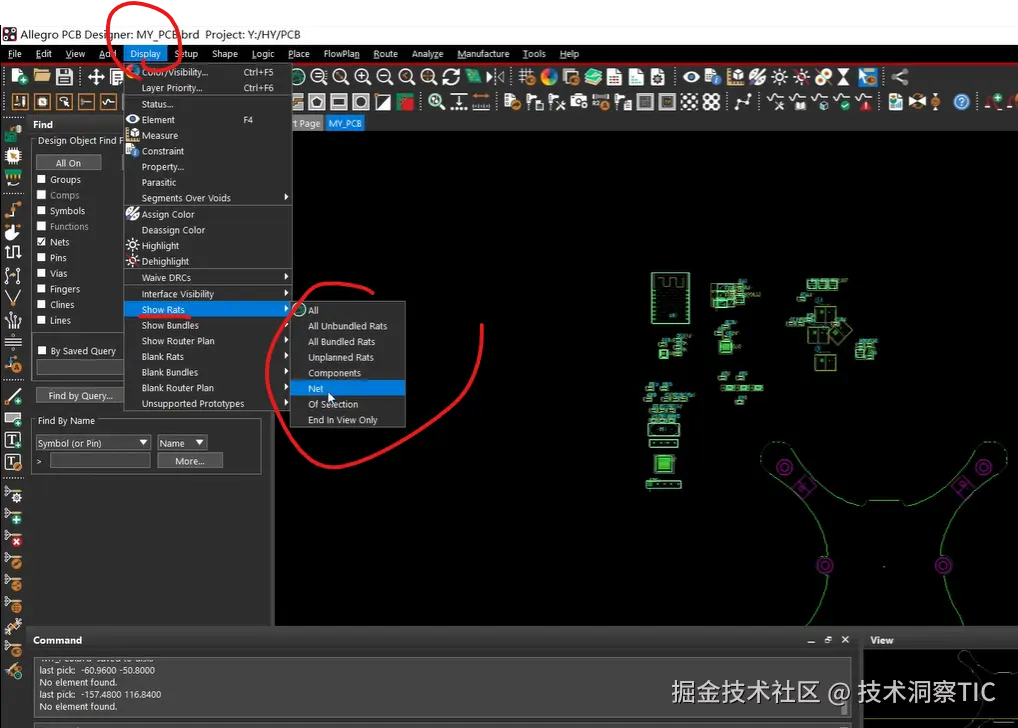The image size is (1018, 728).
Task: Open the Manufacture menu
Action: coord(483,54)
